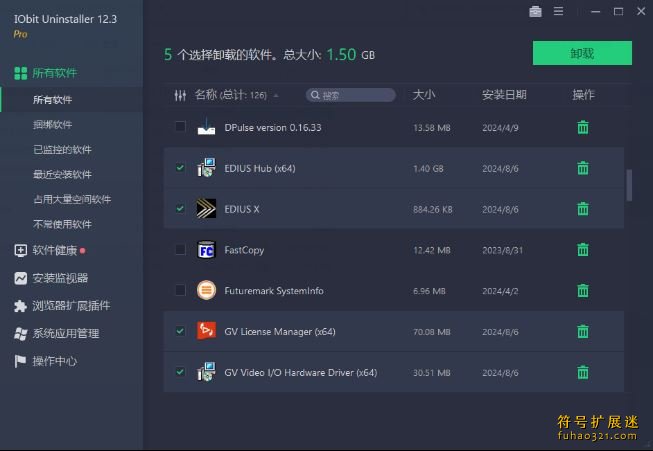Select the EDIUS Hub (x64) name
The image size is (653, 451).
[x=260, y=168]
